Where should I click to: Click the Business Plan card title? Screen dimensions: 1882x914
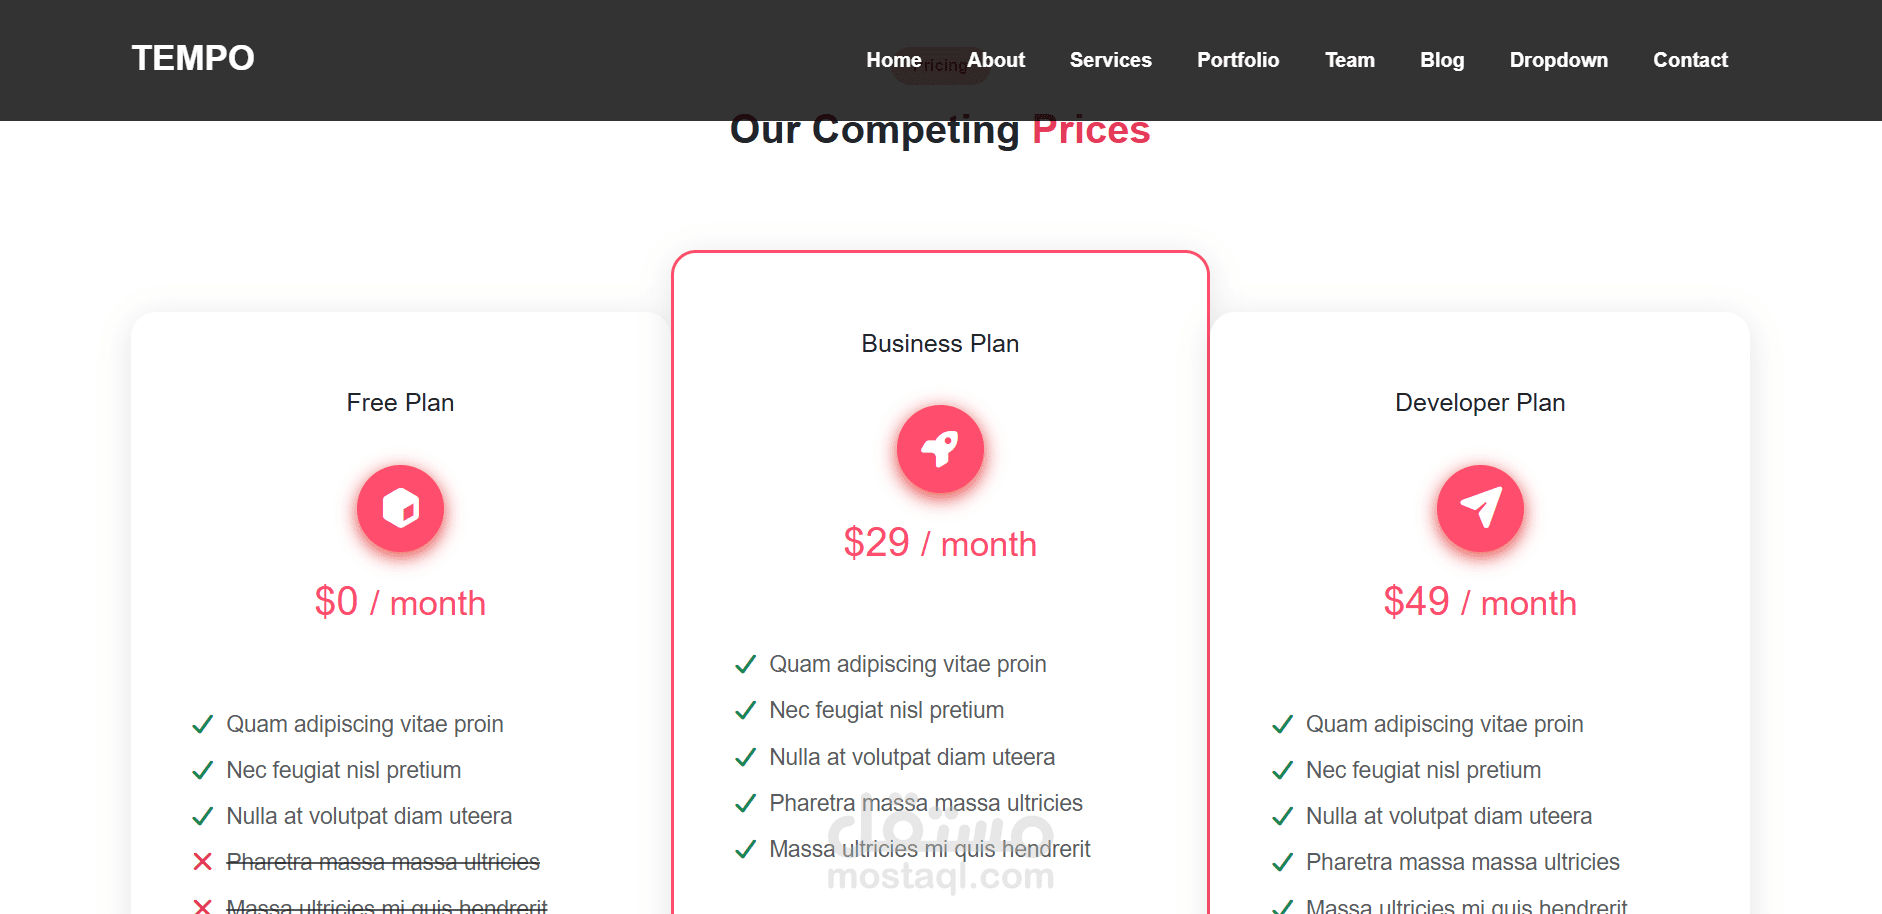click(940, 343)
